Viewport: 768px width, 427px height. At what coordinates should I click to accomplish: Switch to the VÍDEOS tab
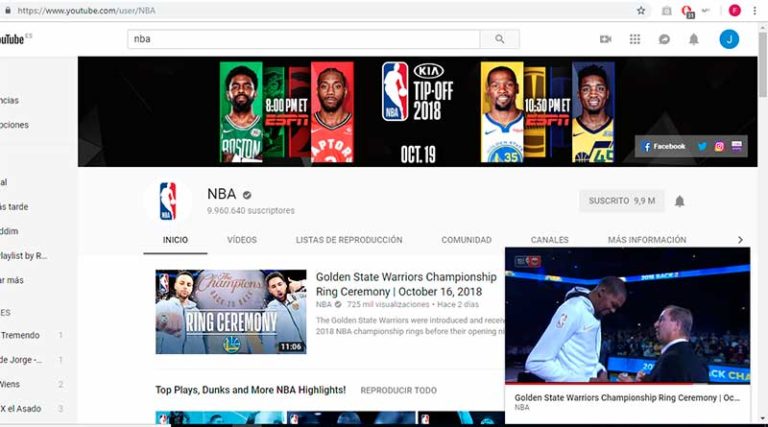[242, 240]
